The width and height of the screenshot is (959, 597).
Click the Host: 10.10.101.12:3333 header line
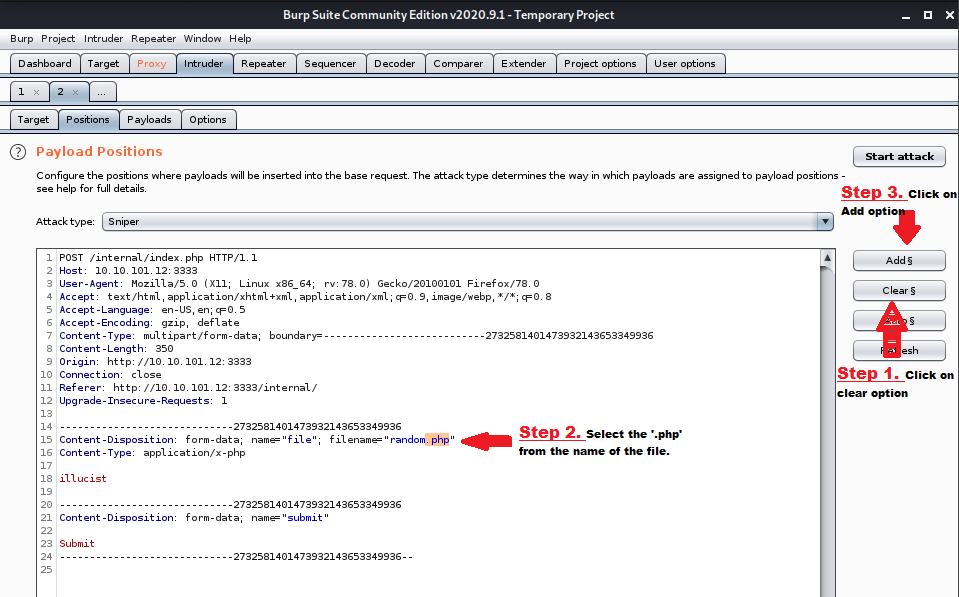tap(128, 270)
